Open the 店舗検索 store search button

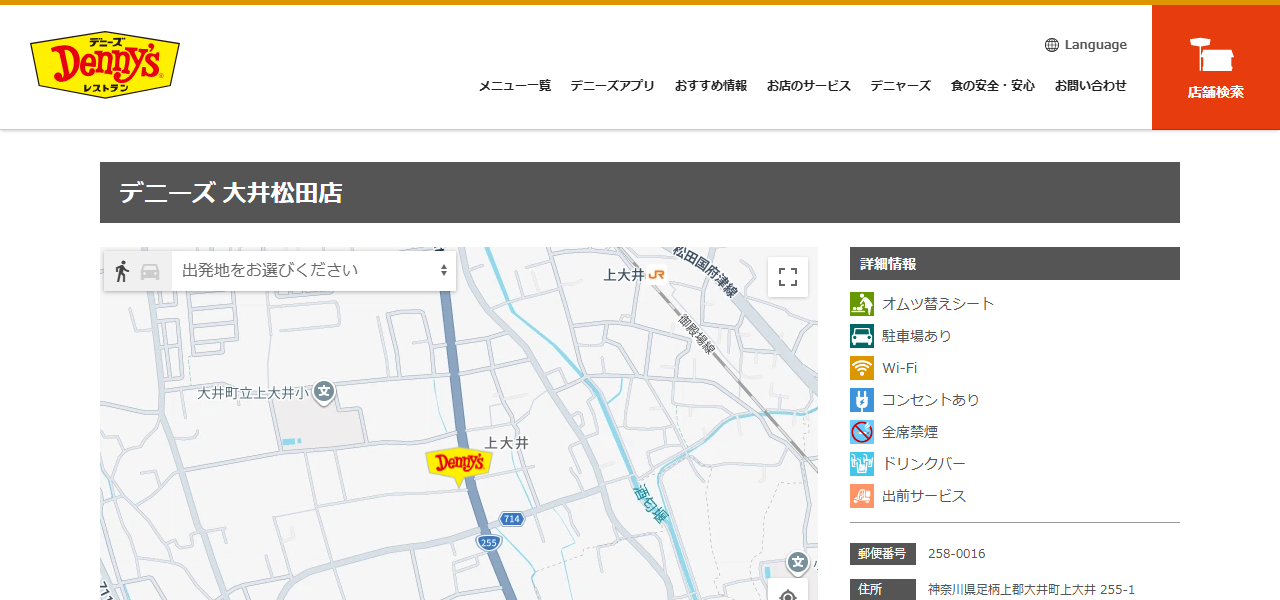tap(1216, 67)
